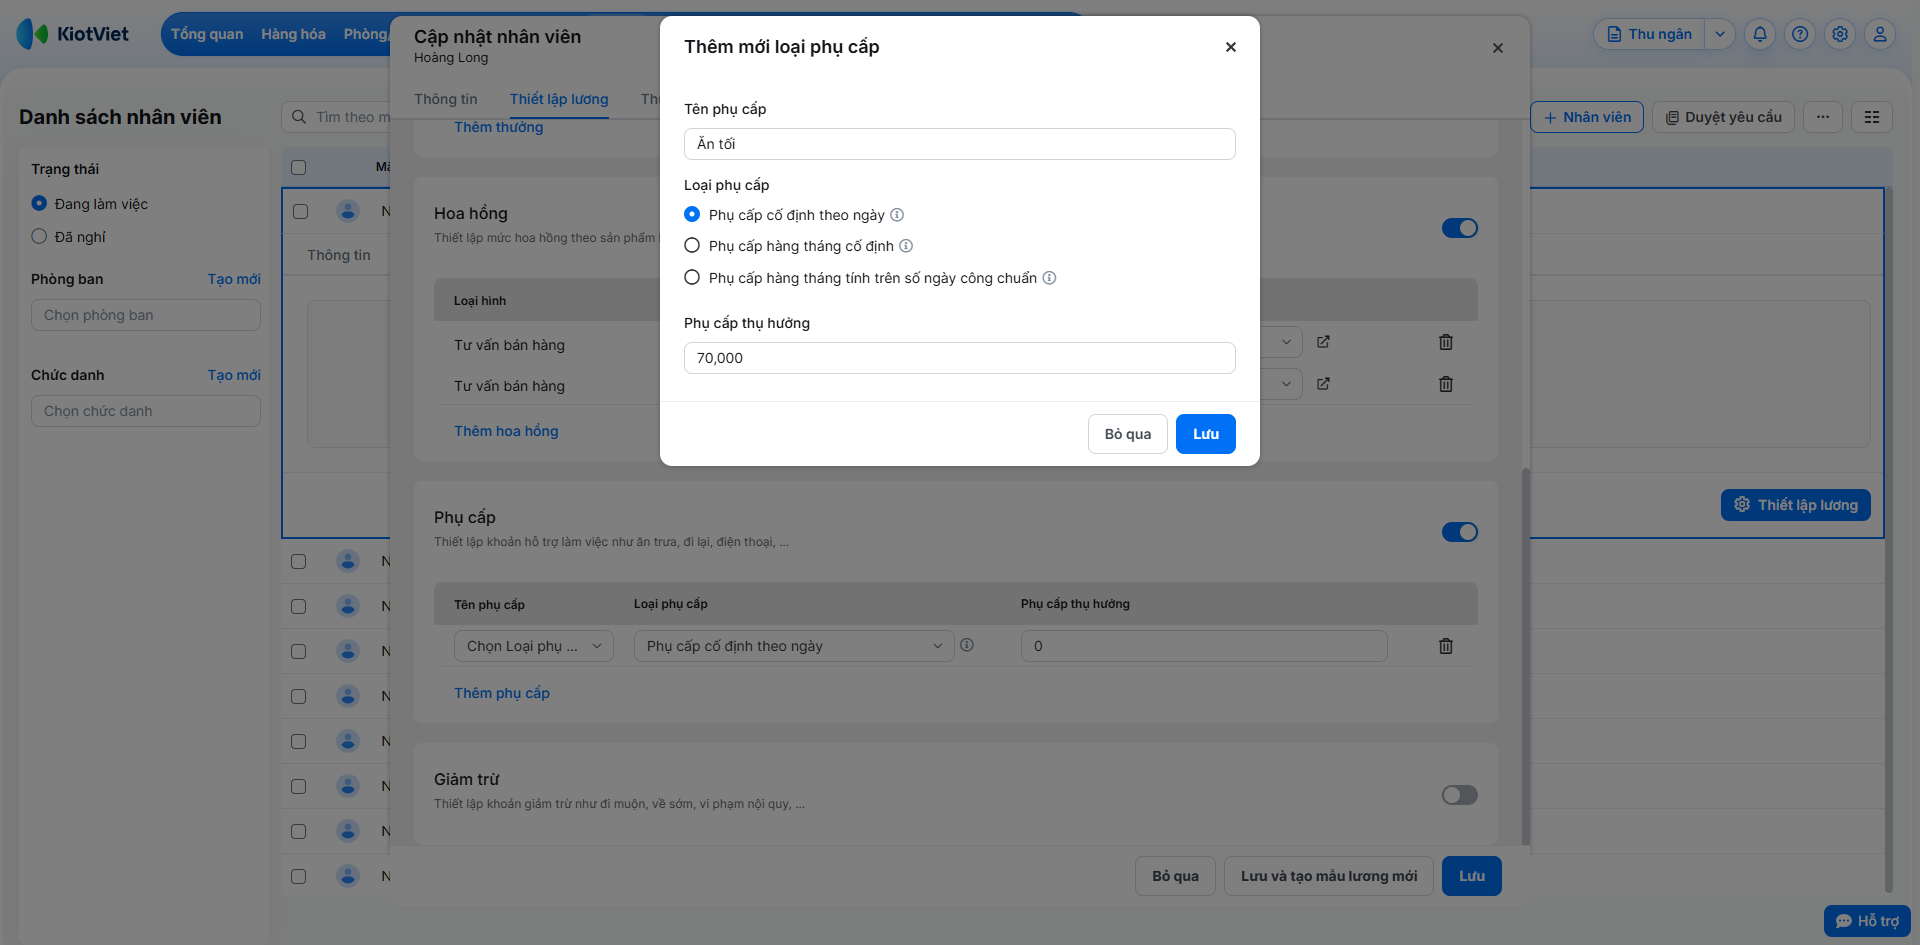
Task: Click the KiotViet logo
Action: click(x=73, y=34)
